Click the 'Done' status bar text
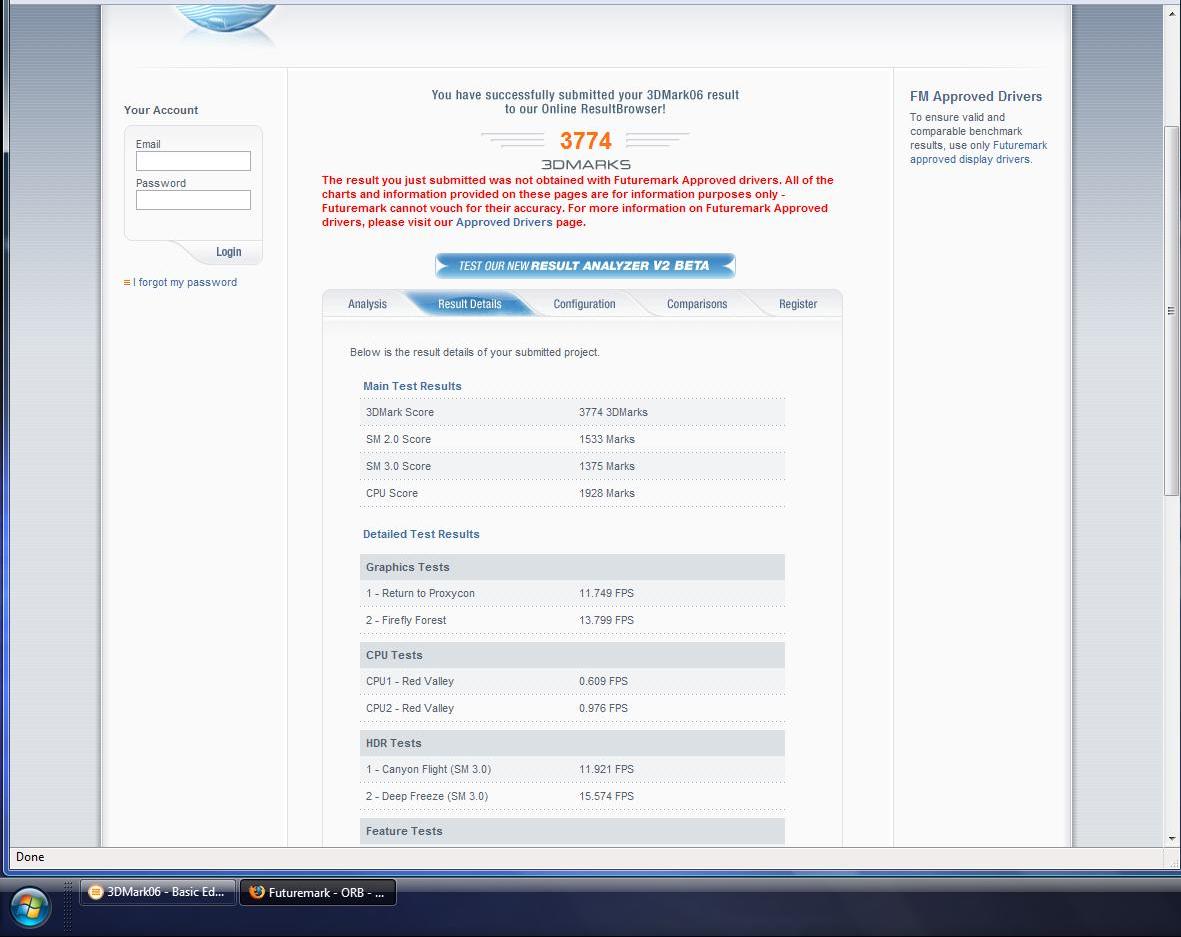The image size is (1181, 937). [30, 857]
